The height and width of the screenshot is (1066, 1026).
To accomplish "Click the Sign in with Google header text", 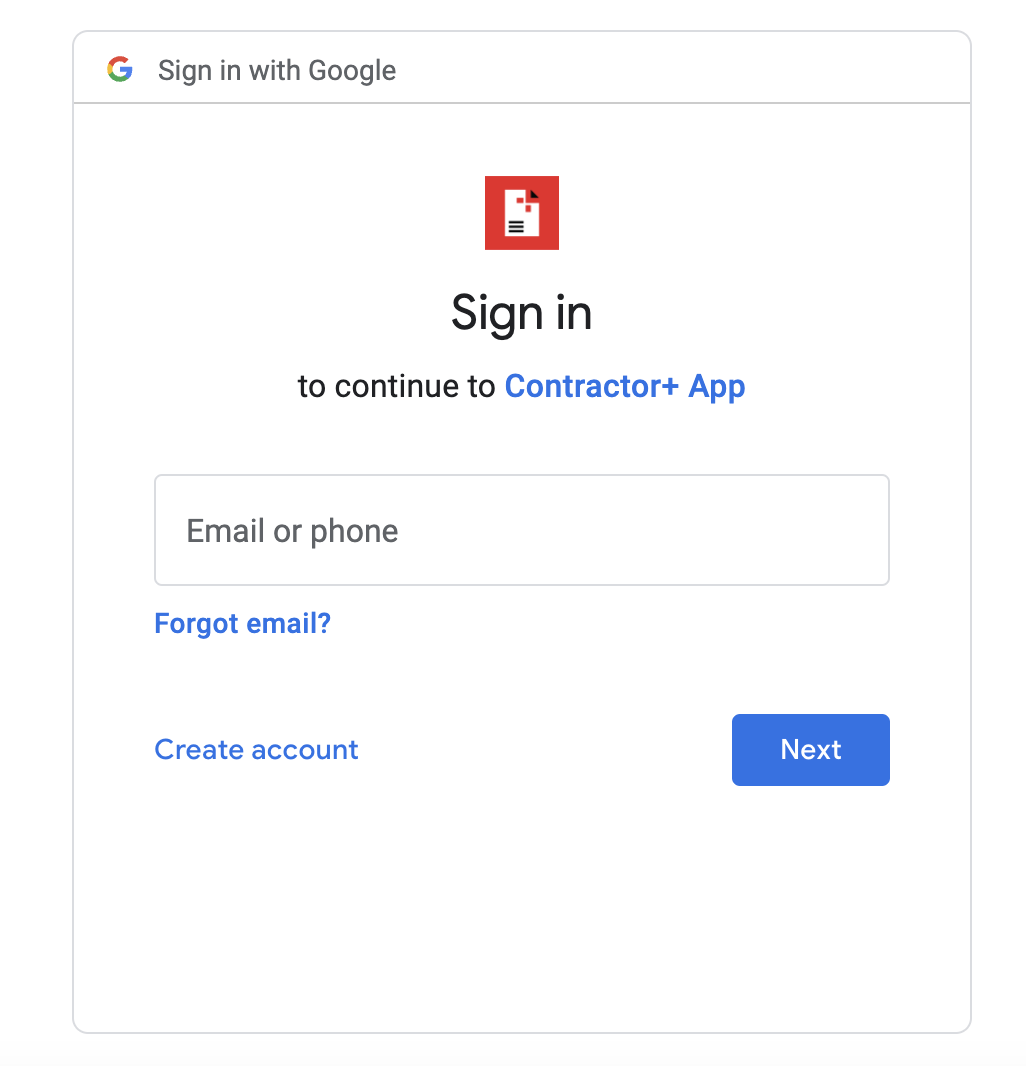I will pyautogui.click(x=277, y=71).
